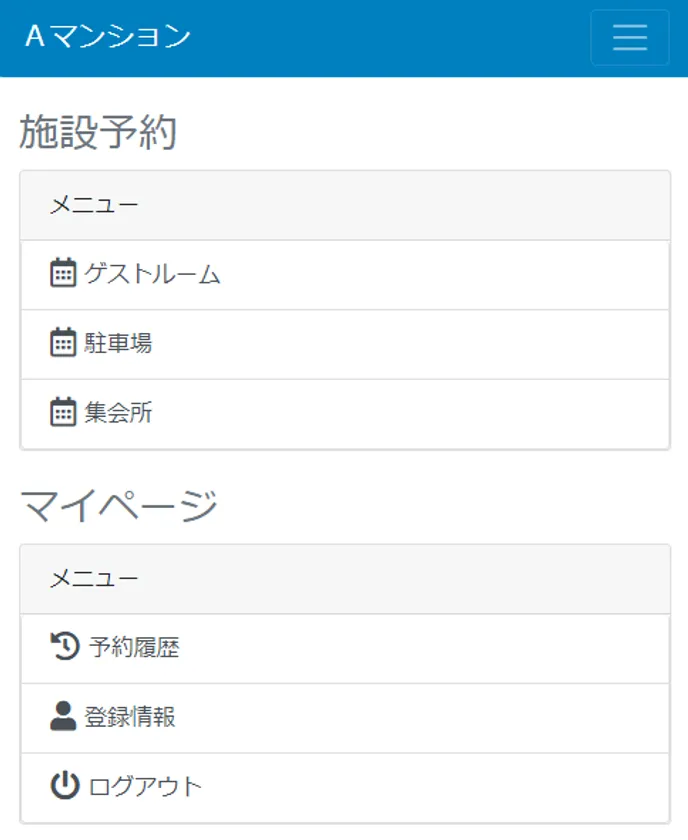Viewport: 688px width, 840px height.
Task: Click the メニュー header under マイページ
Action: pyautogui.click(x=94, y=579)
